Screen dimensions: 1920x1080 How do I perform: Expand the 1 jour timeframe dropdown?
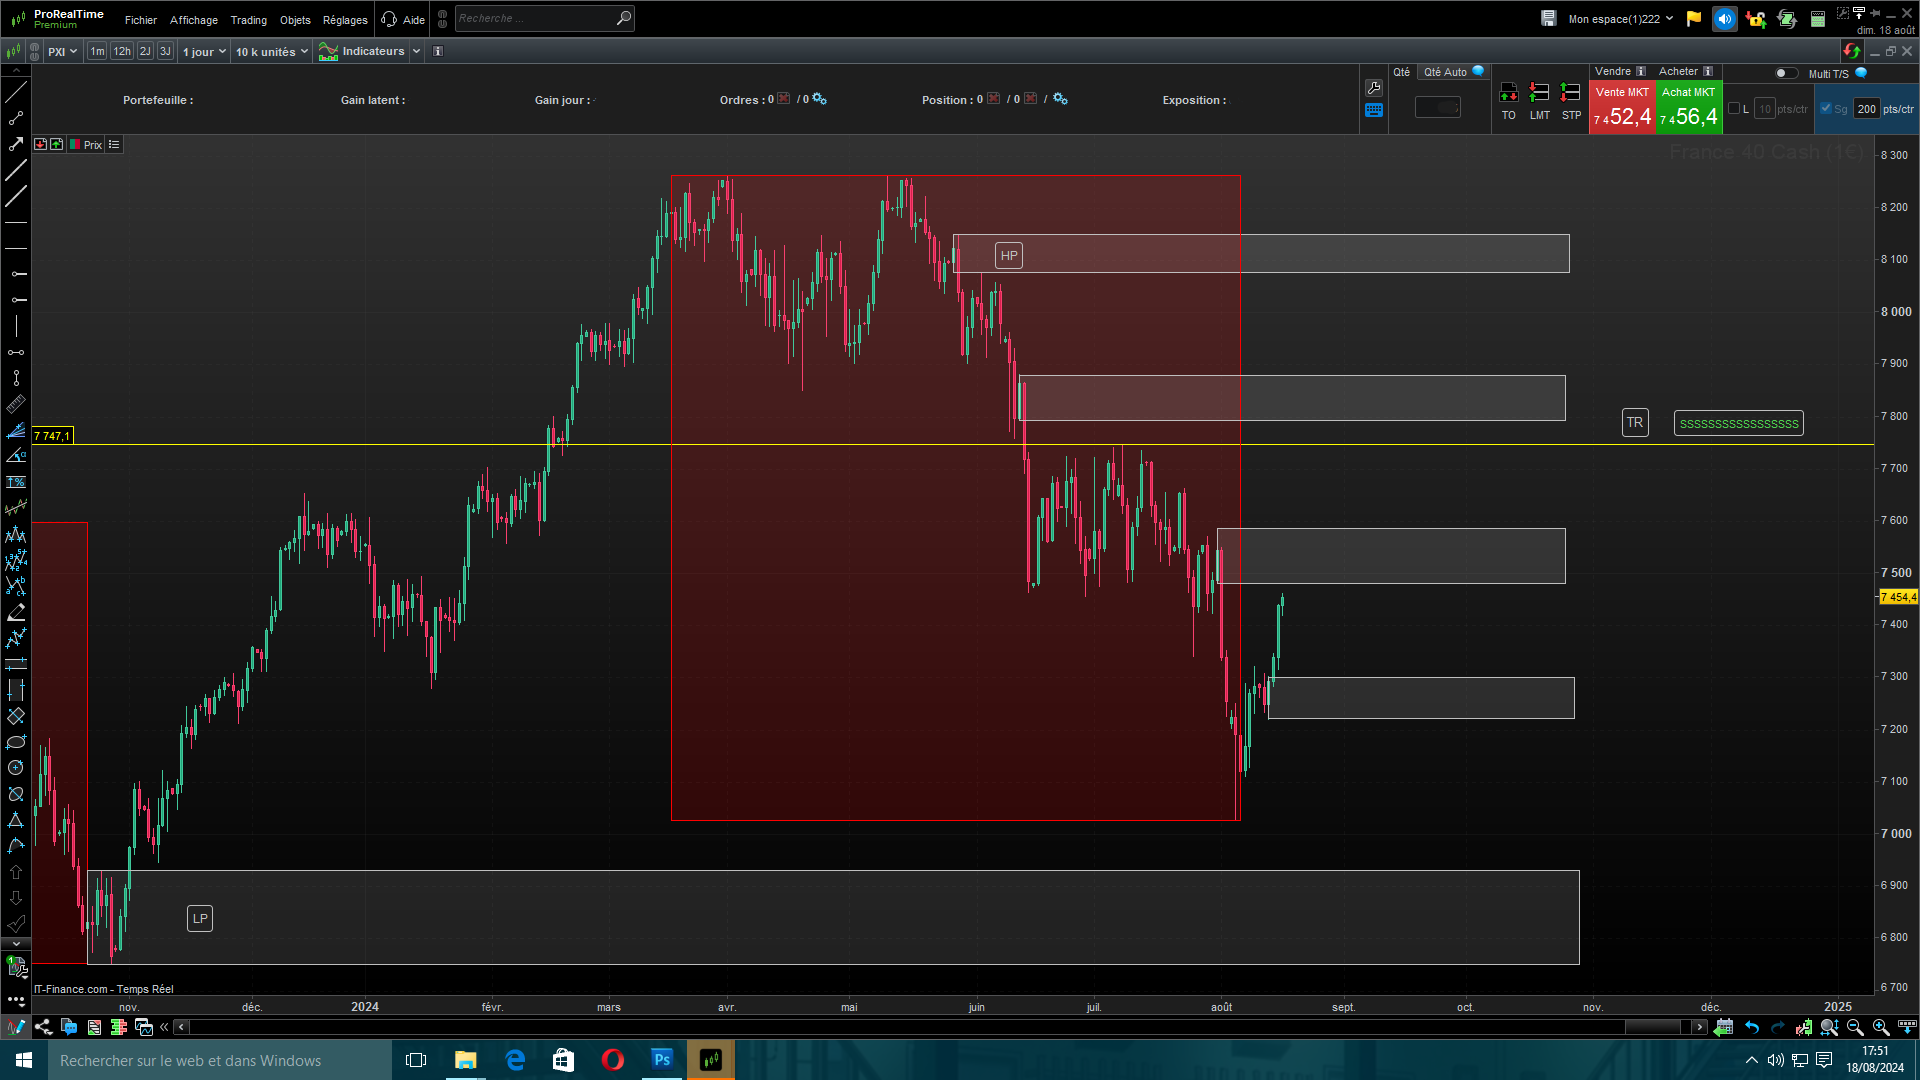[204, 52]
